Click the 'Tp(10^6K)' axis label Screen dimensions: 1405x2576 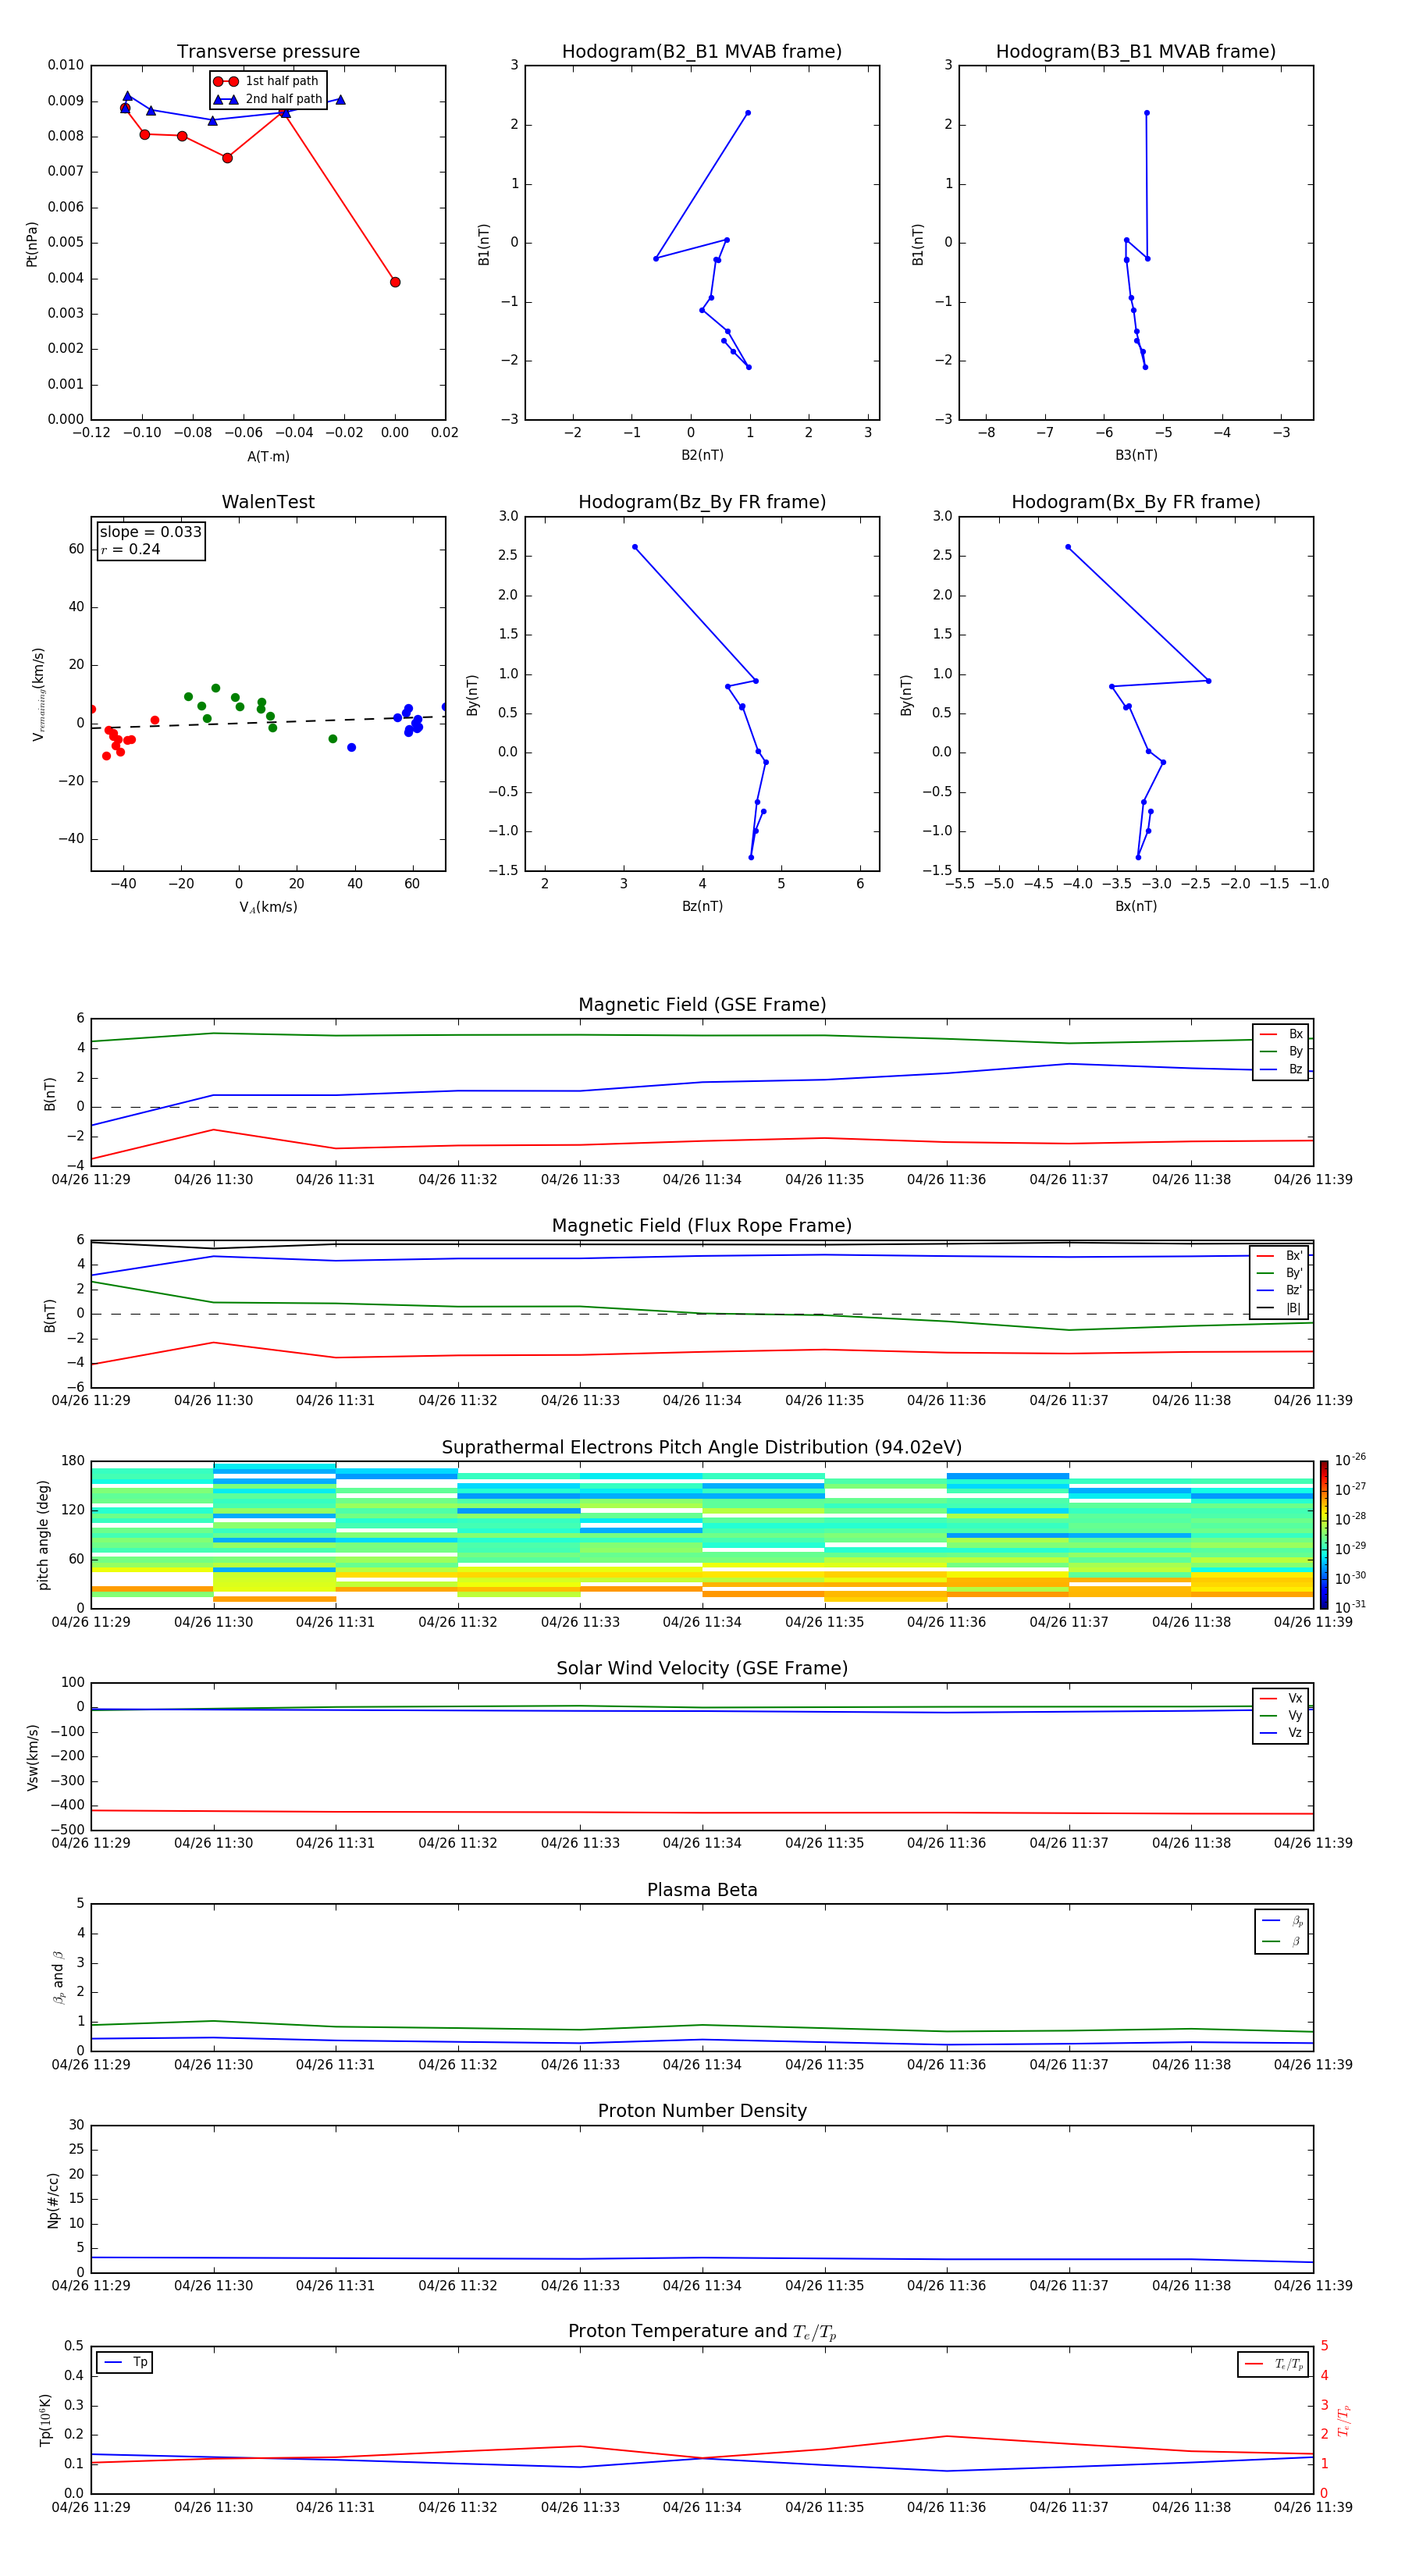[x=45, y=2420]
